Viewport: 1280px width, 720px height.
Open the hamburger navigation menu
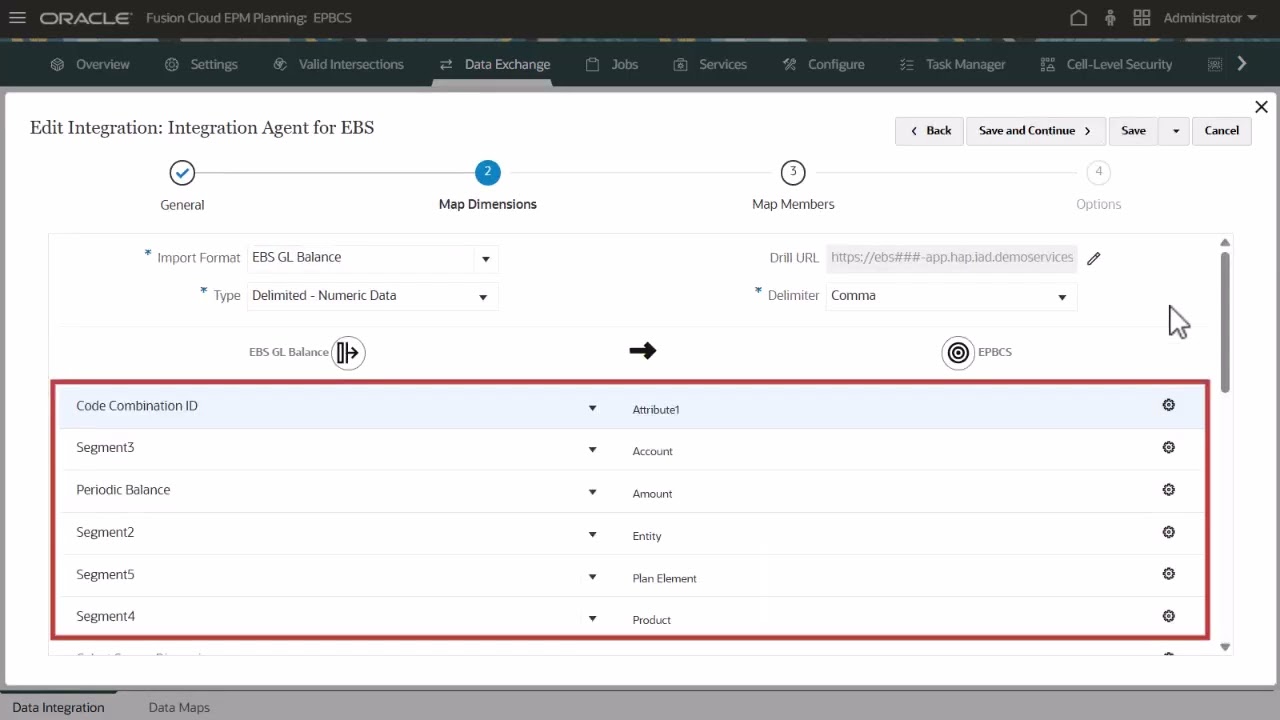17,18
